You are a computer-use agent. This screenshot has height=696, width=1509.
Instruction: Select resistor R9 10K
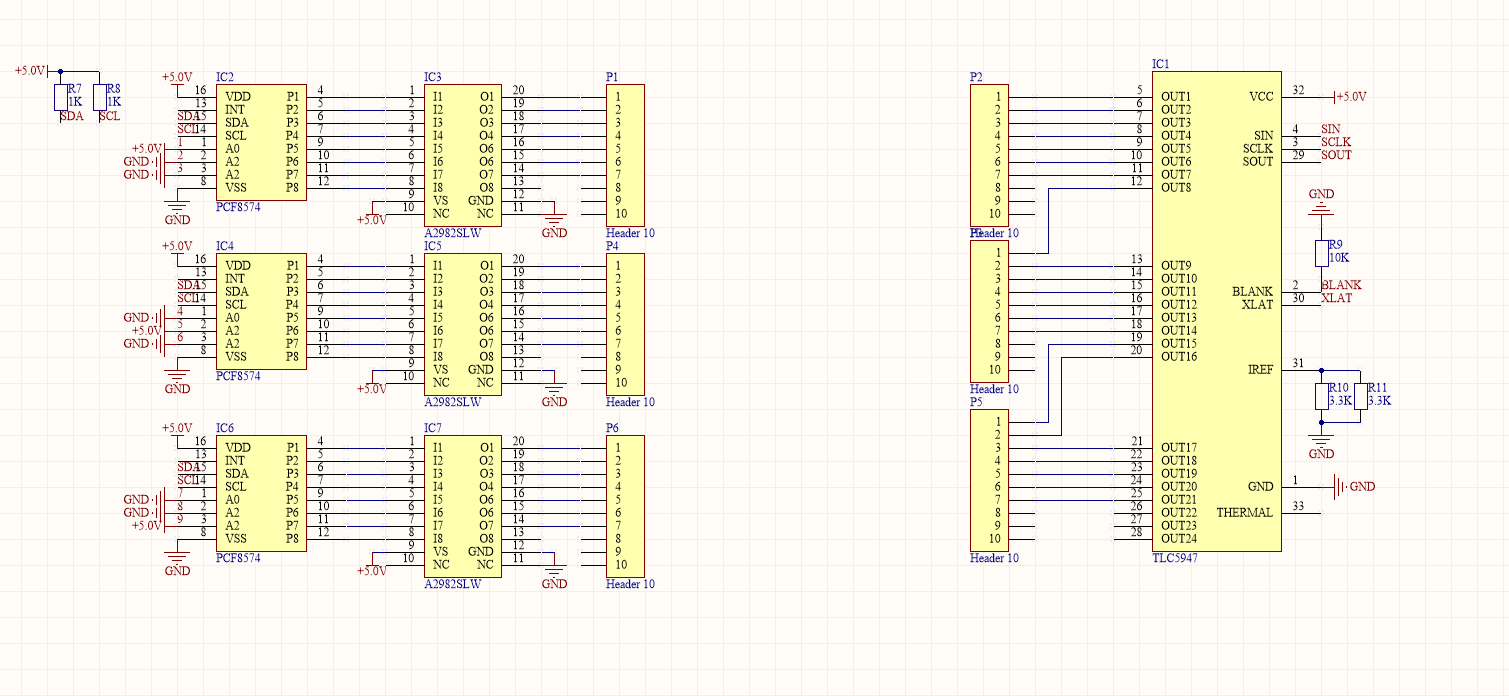coord(1321,252)
